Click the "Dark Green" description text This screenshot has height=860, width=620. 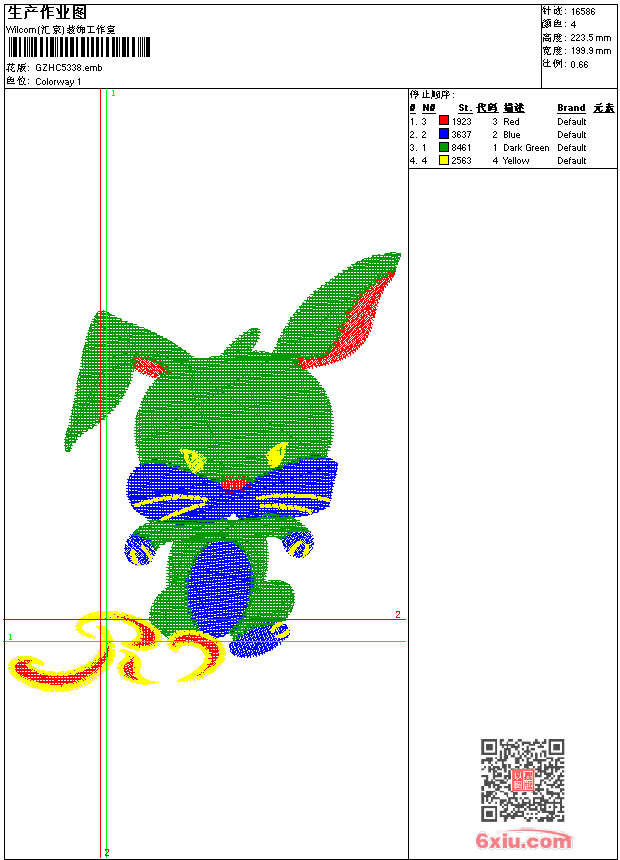tap(526, 148)
